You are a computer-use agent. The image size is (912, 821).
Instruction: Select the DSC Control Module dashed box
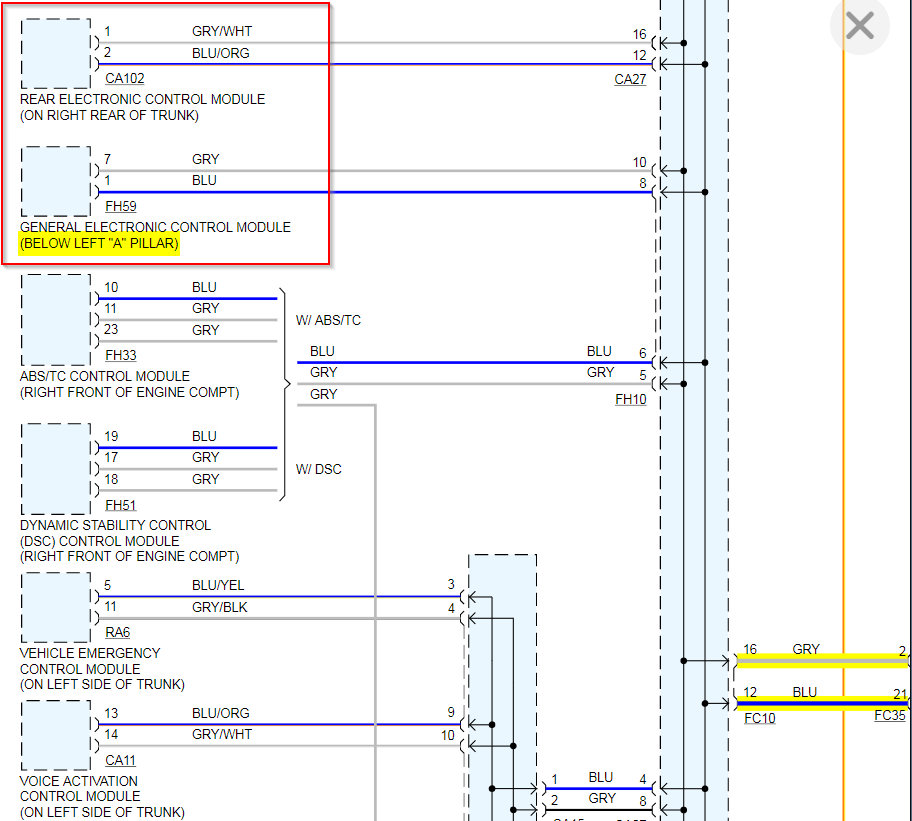coord(56,469)
